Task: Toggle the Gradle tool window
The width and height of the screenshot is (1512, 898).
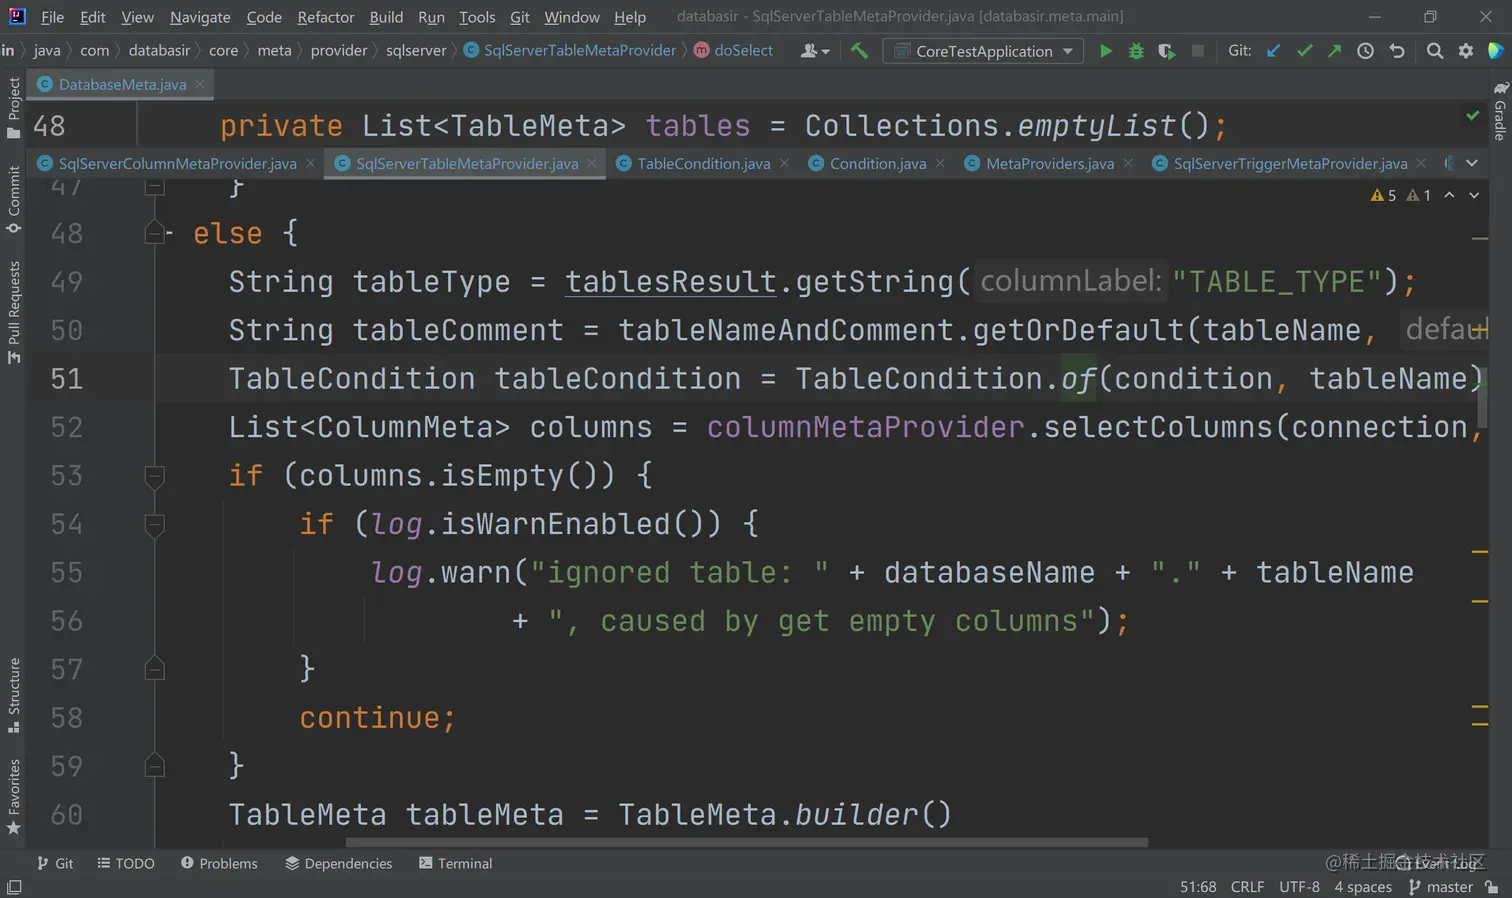Action: 1500,111
